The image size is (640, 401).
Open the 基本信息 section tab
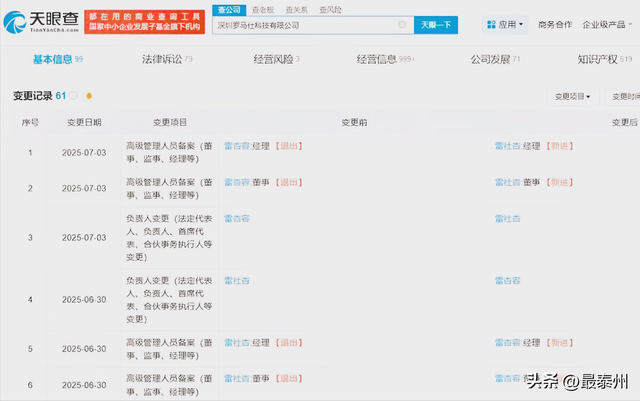pos(58,60)
